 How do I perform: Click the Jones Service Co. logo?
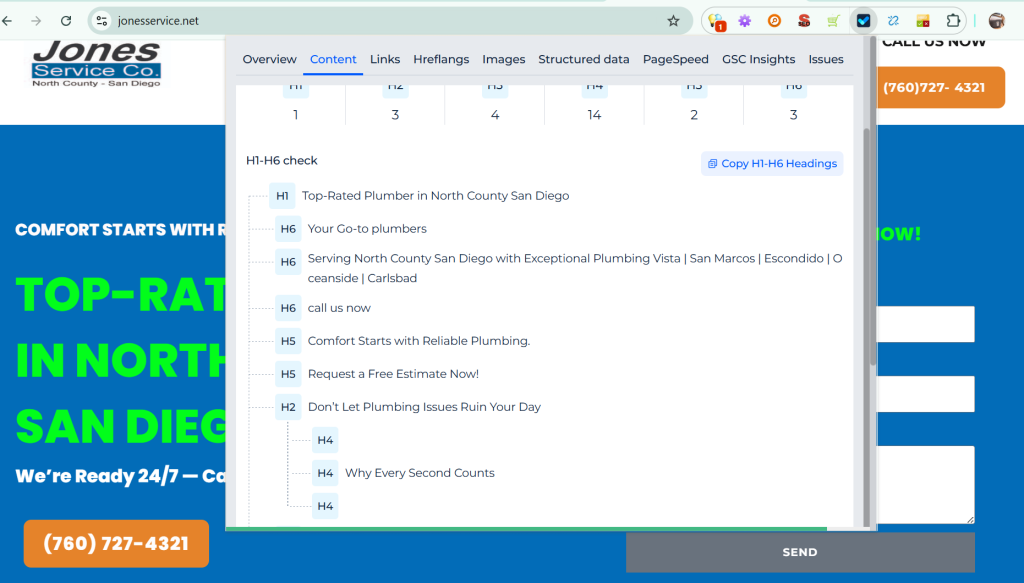96,63
